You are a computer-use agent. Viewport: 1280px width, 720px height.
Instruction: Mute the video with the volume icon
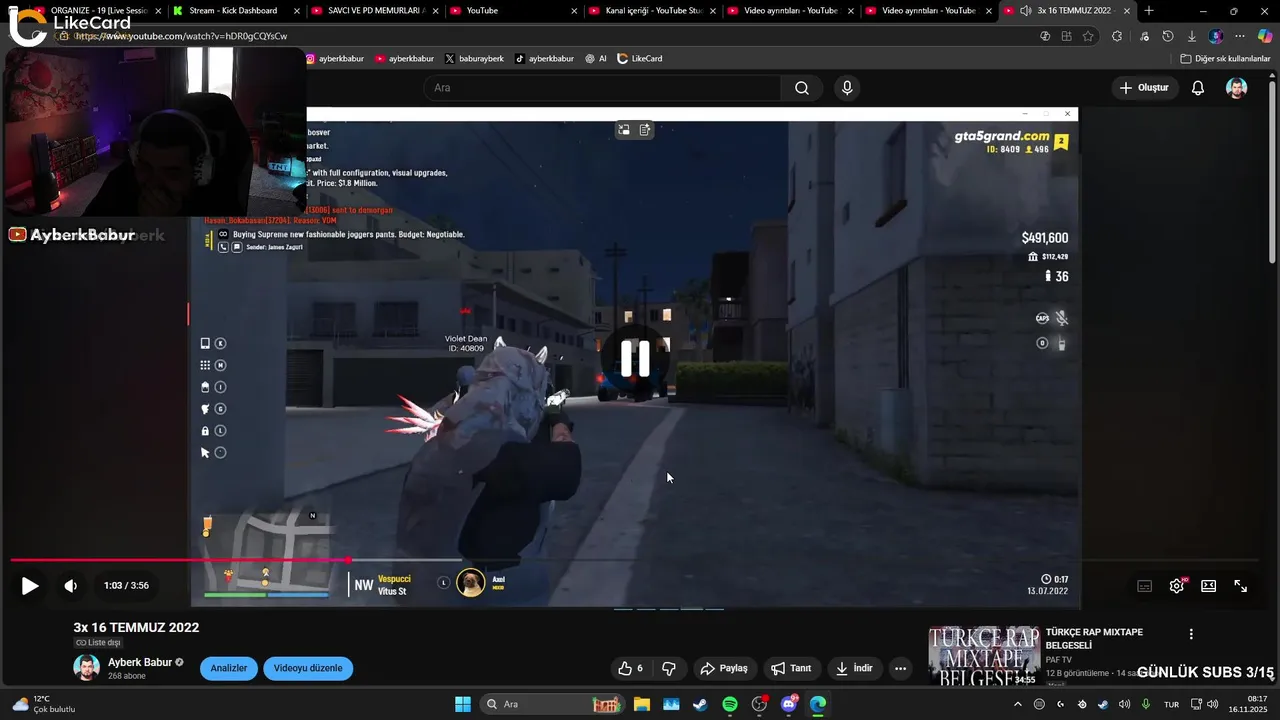point(70,586)
